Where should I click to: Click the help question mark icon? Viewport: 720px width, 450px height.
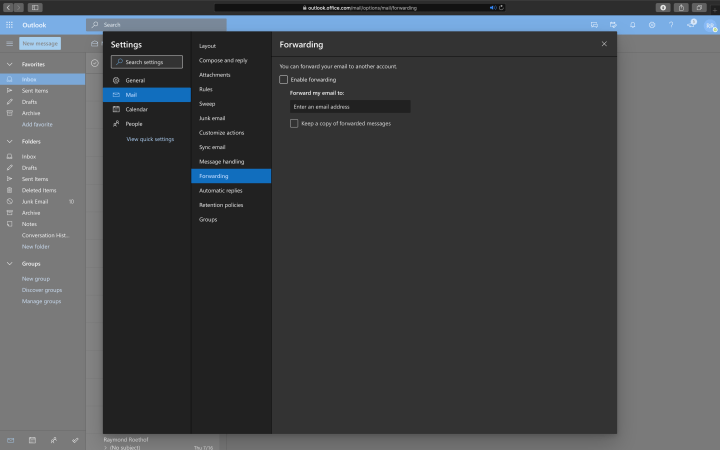(671, 24)
